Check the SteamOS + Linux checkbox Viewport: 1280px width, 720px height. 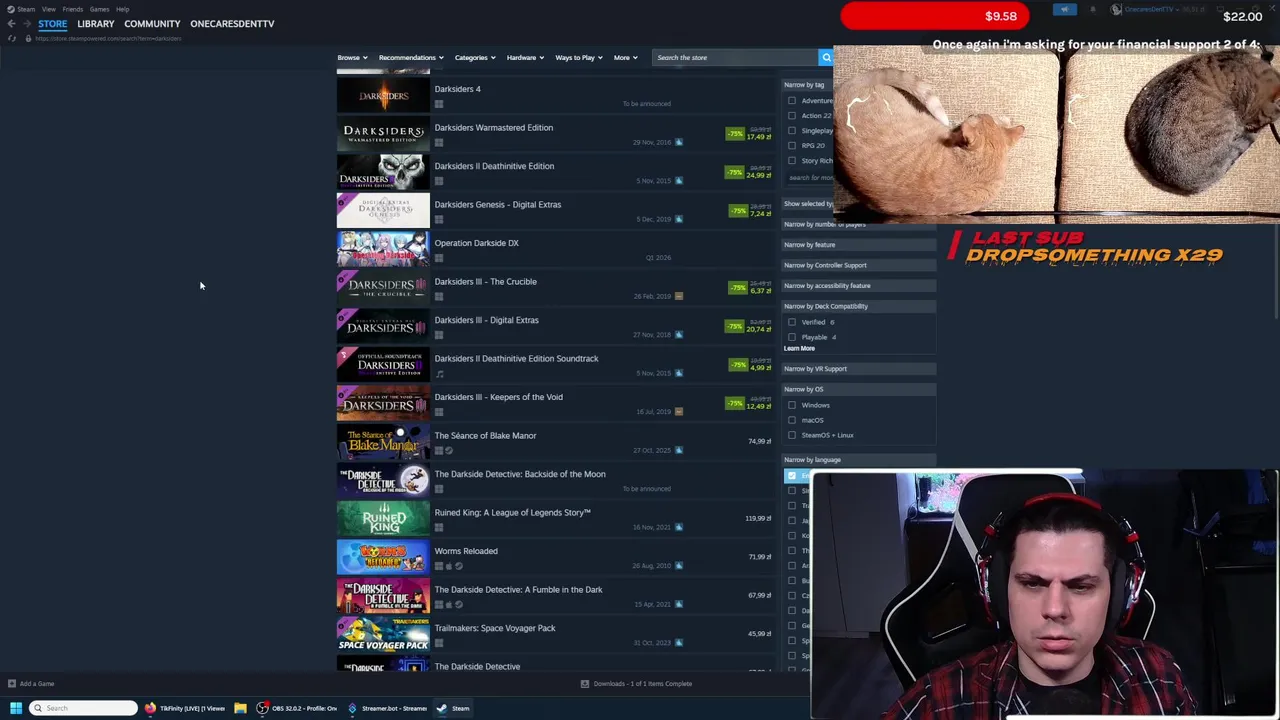(792, 435)
